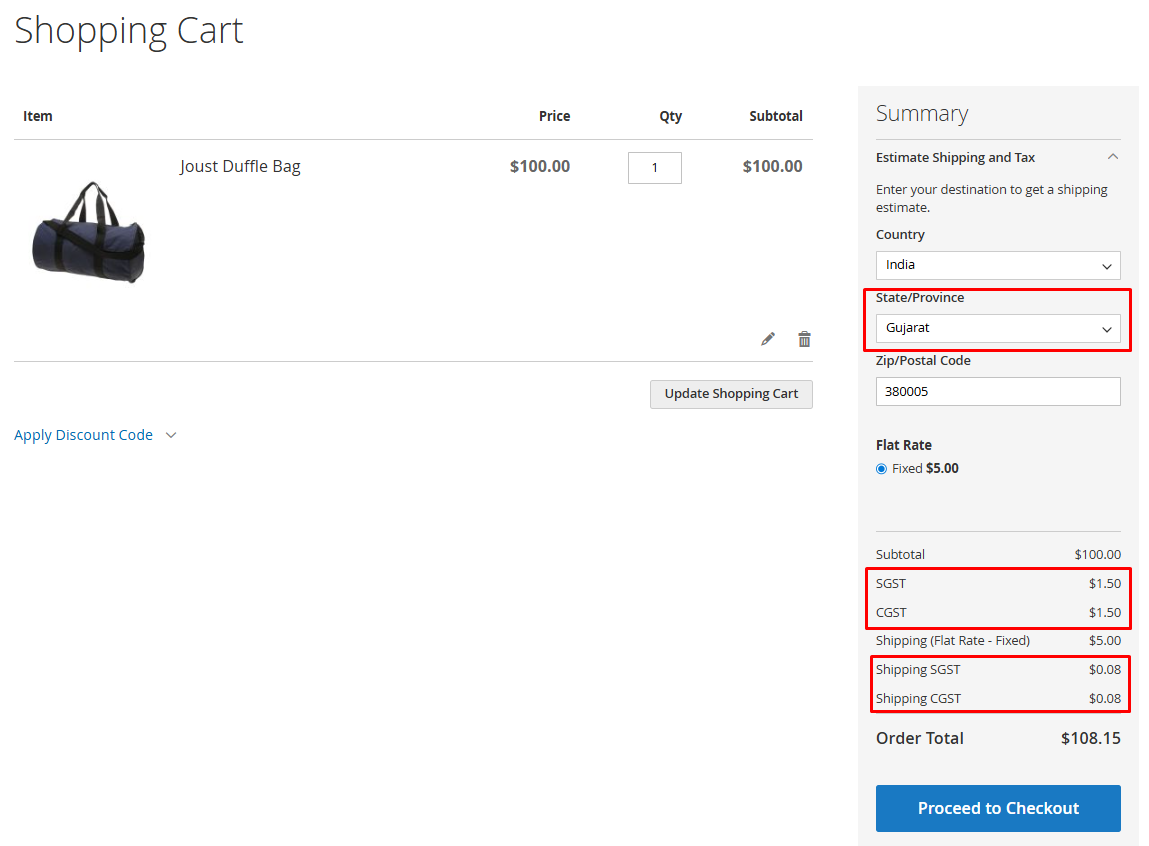Open the Country dropdown showing India
Screen dimensions: 1149x846
(997, 265)
